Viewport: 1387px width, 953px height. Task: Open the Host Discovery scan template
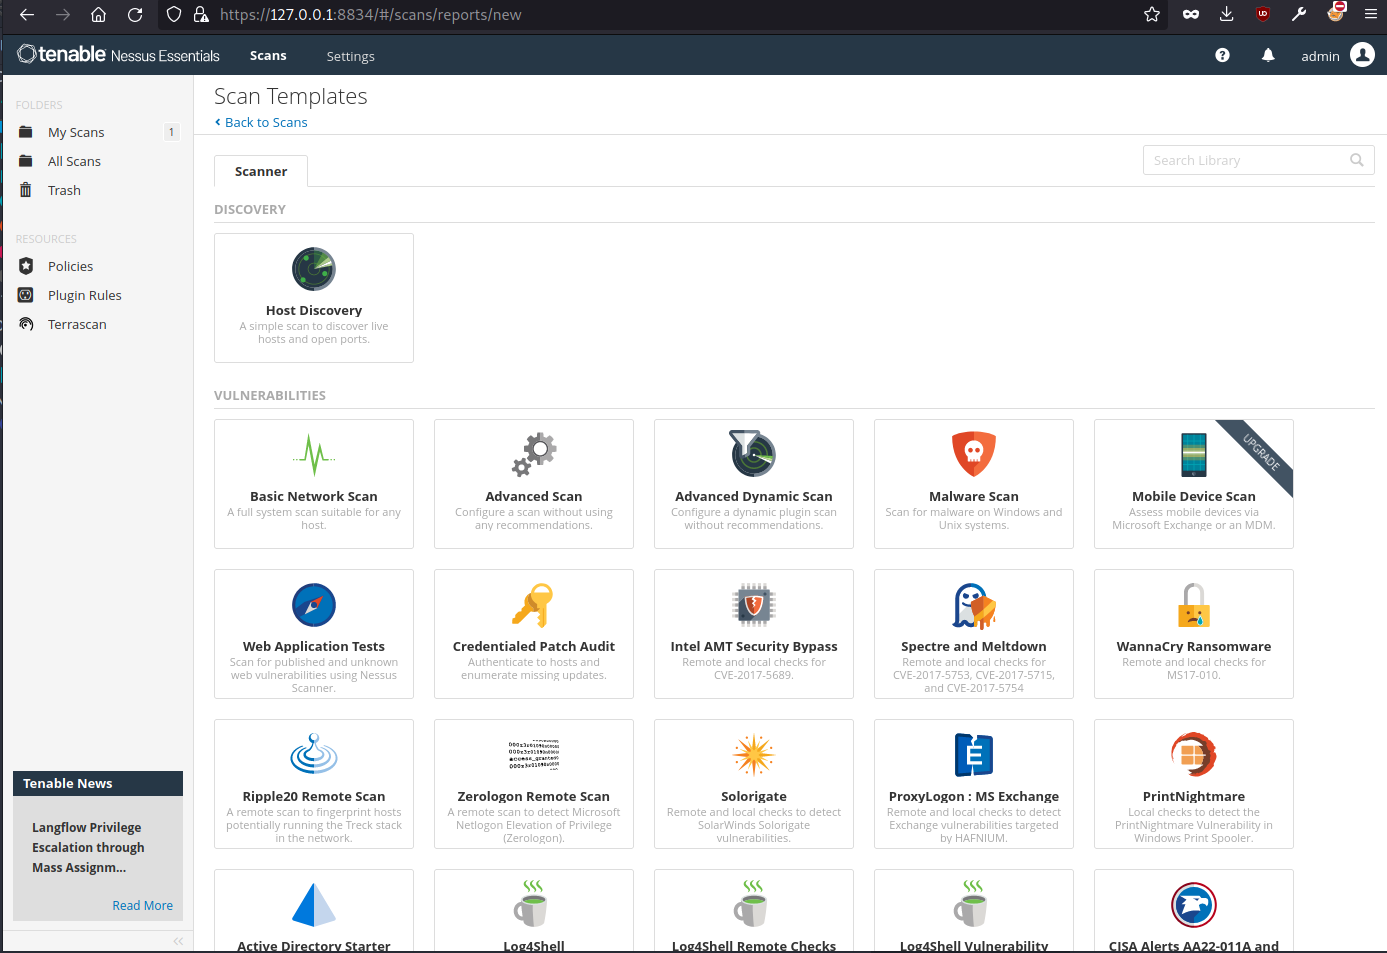[x=313, y=298]
